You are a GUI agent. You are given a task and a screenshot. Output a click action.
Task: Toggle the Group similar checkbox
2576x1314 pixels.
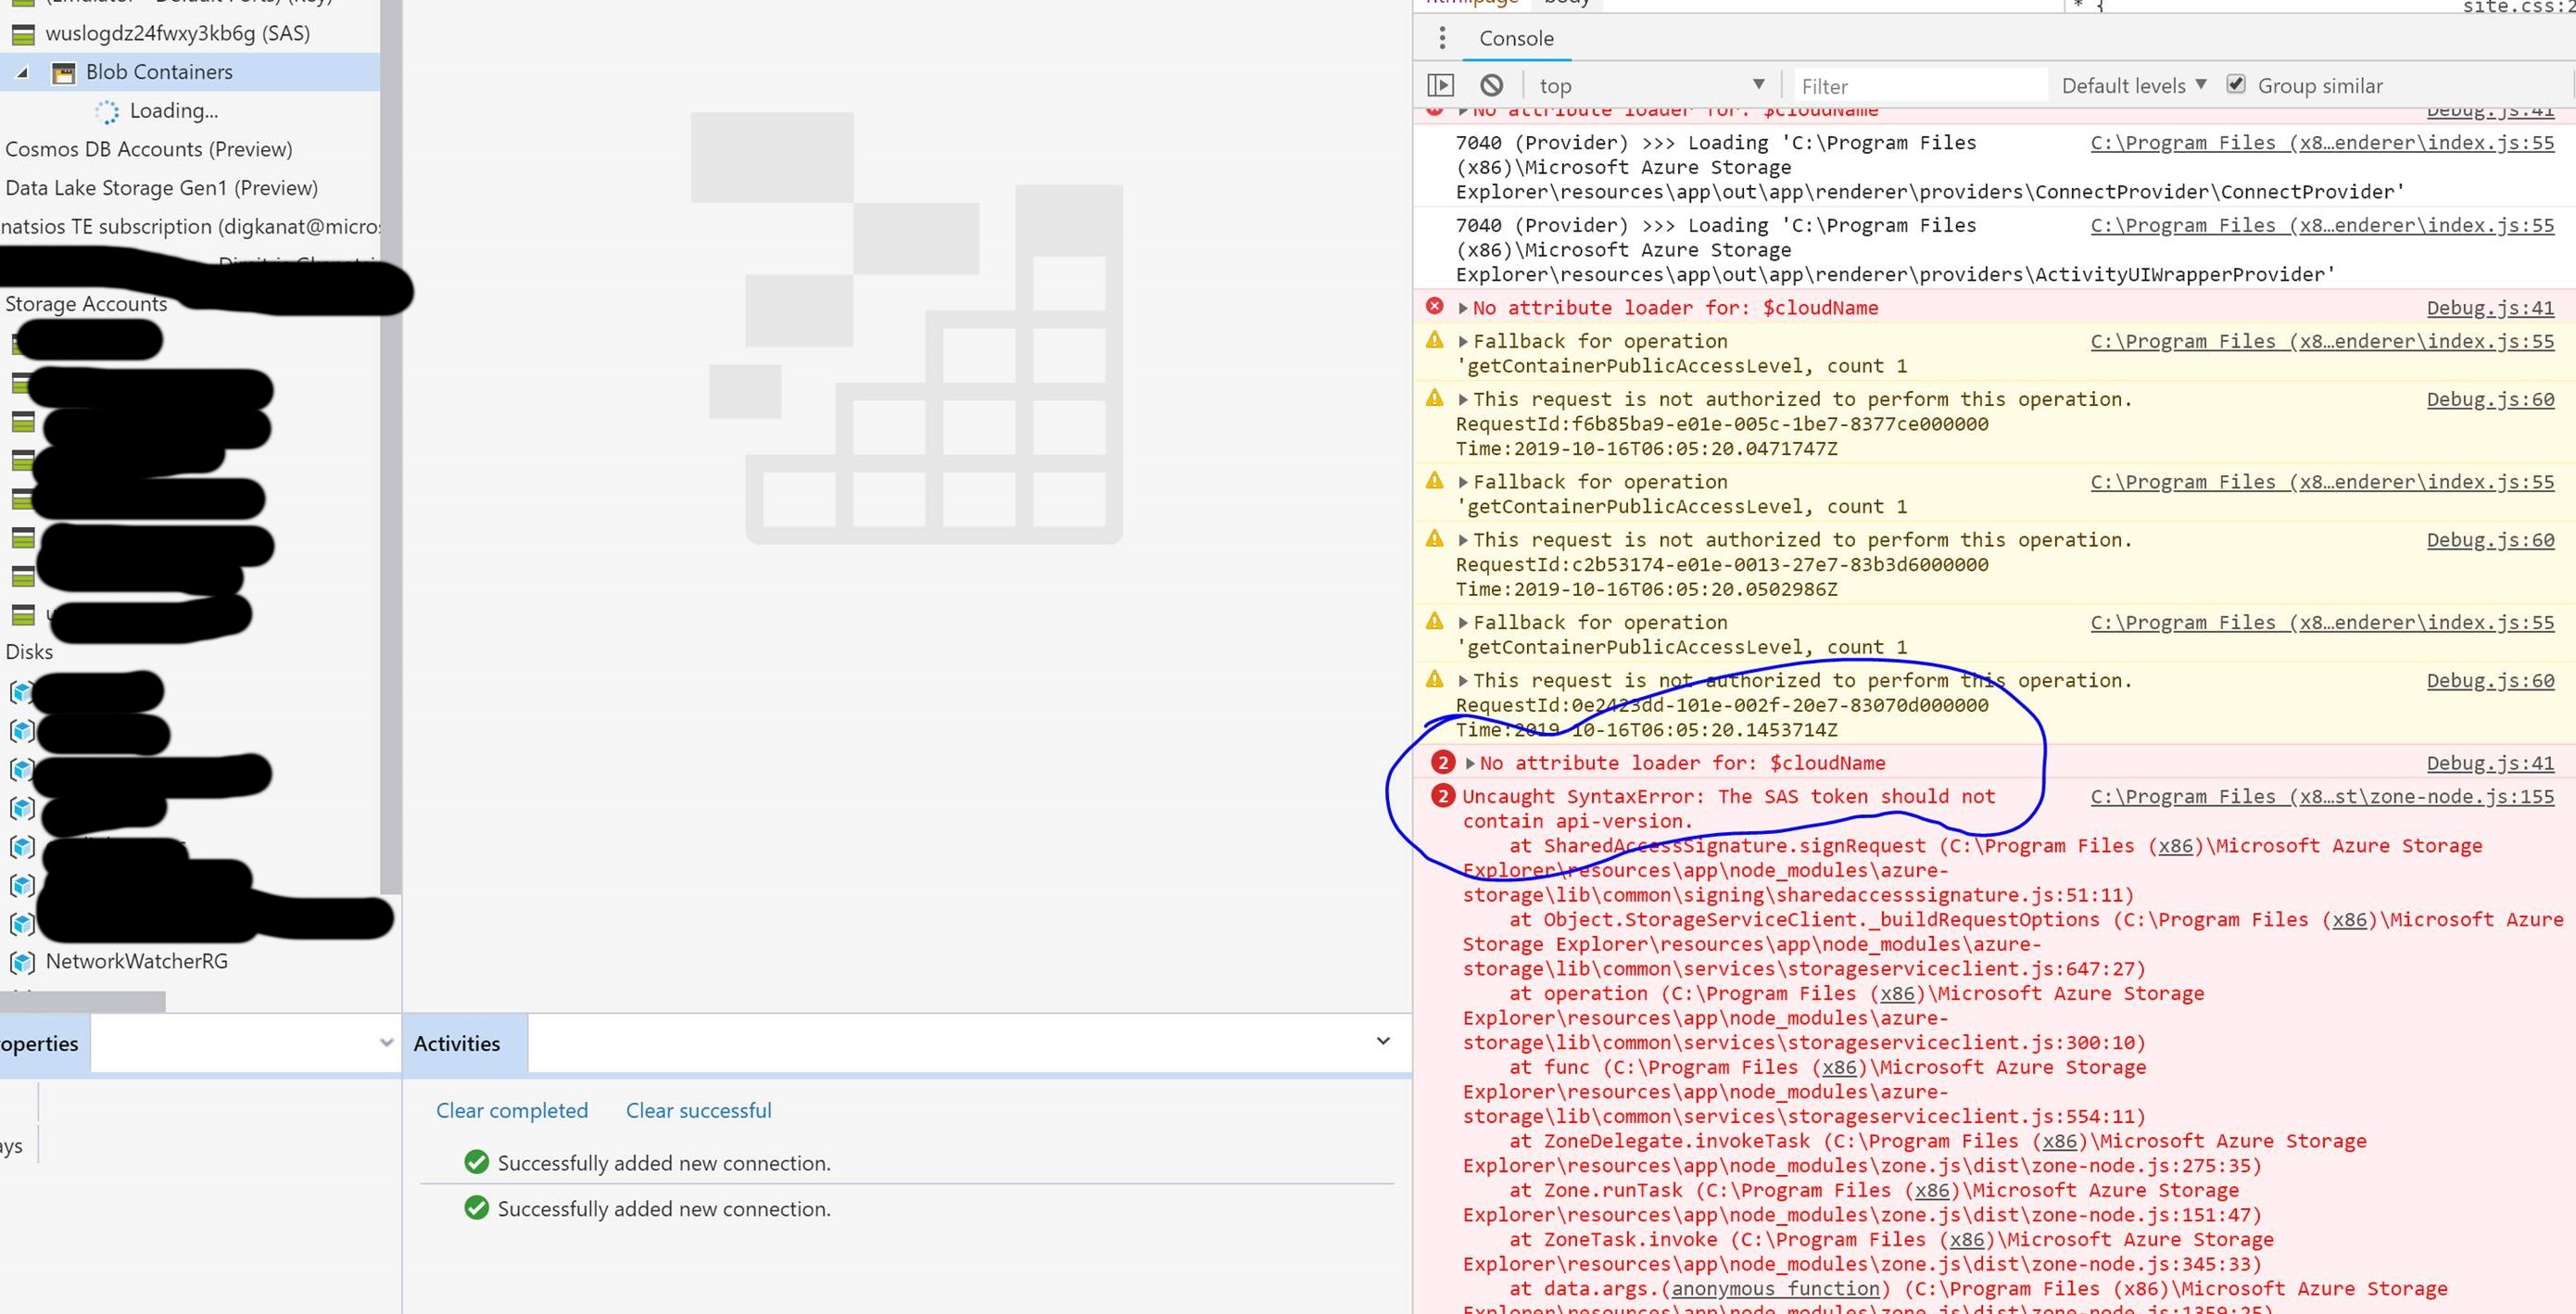(2236, 85)
